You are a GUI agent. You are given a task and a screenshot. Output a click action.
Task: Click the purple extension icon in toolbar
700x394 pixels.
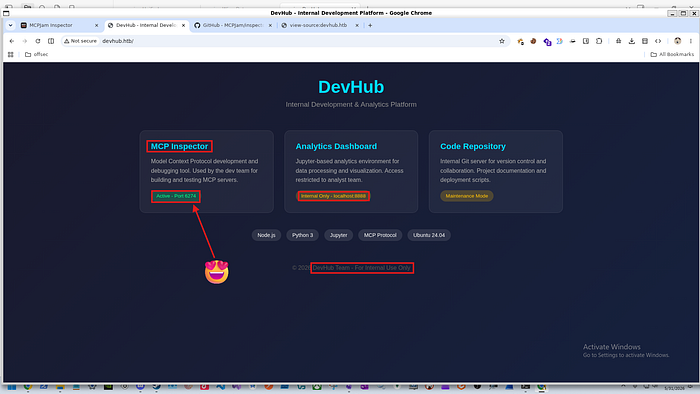(x=547, y=41)
